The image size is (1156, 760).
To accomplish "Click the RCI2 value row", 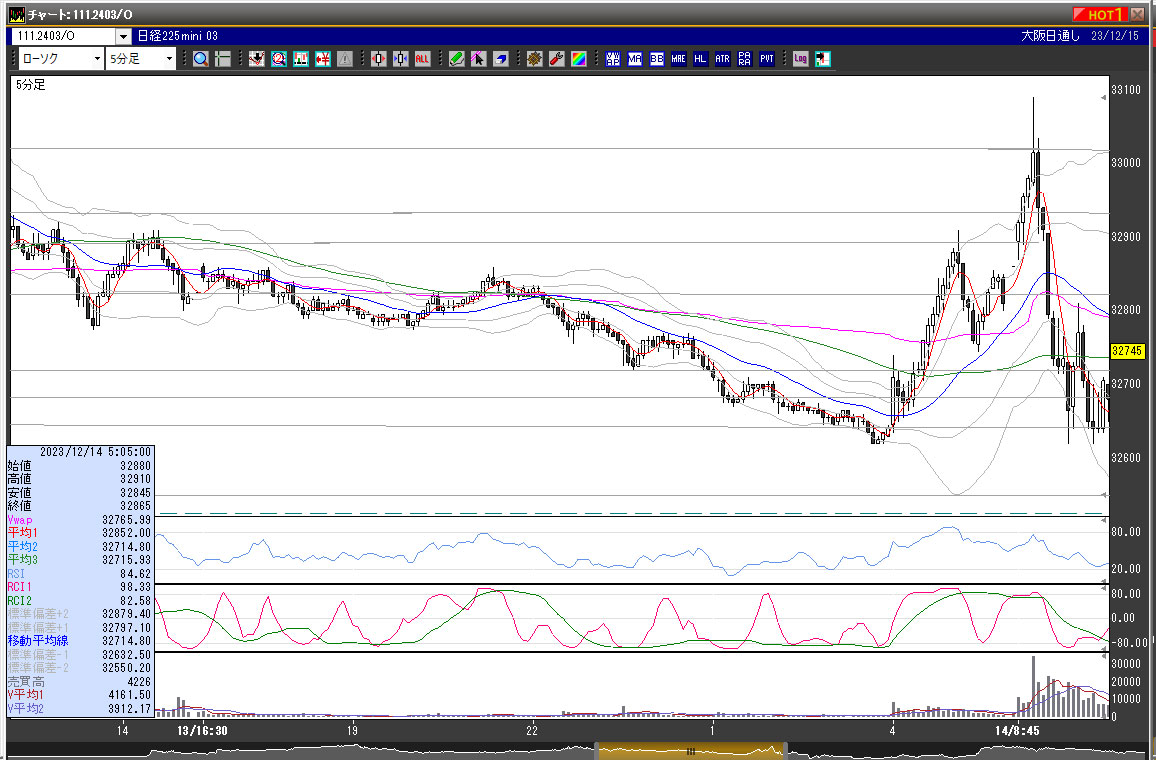I will click(80, 601).
